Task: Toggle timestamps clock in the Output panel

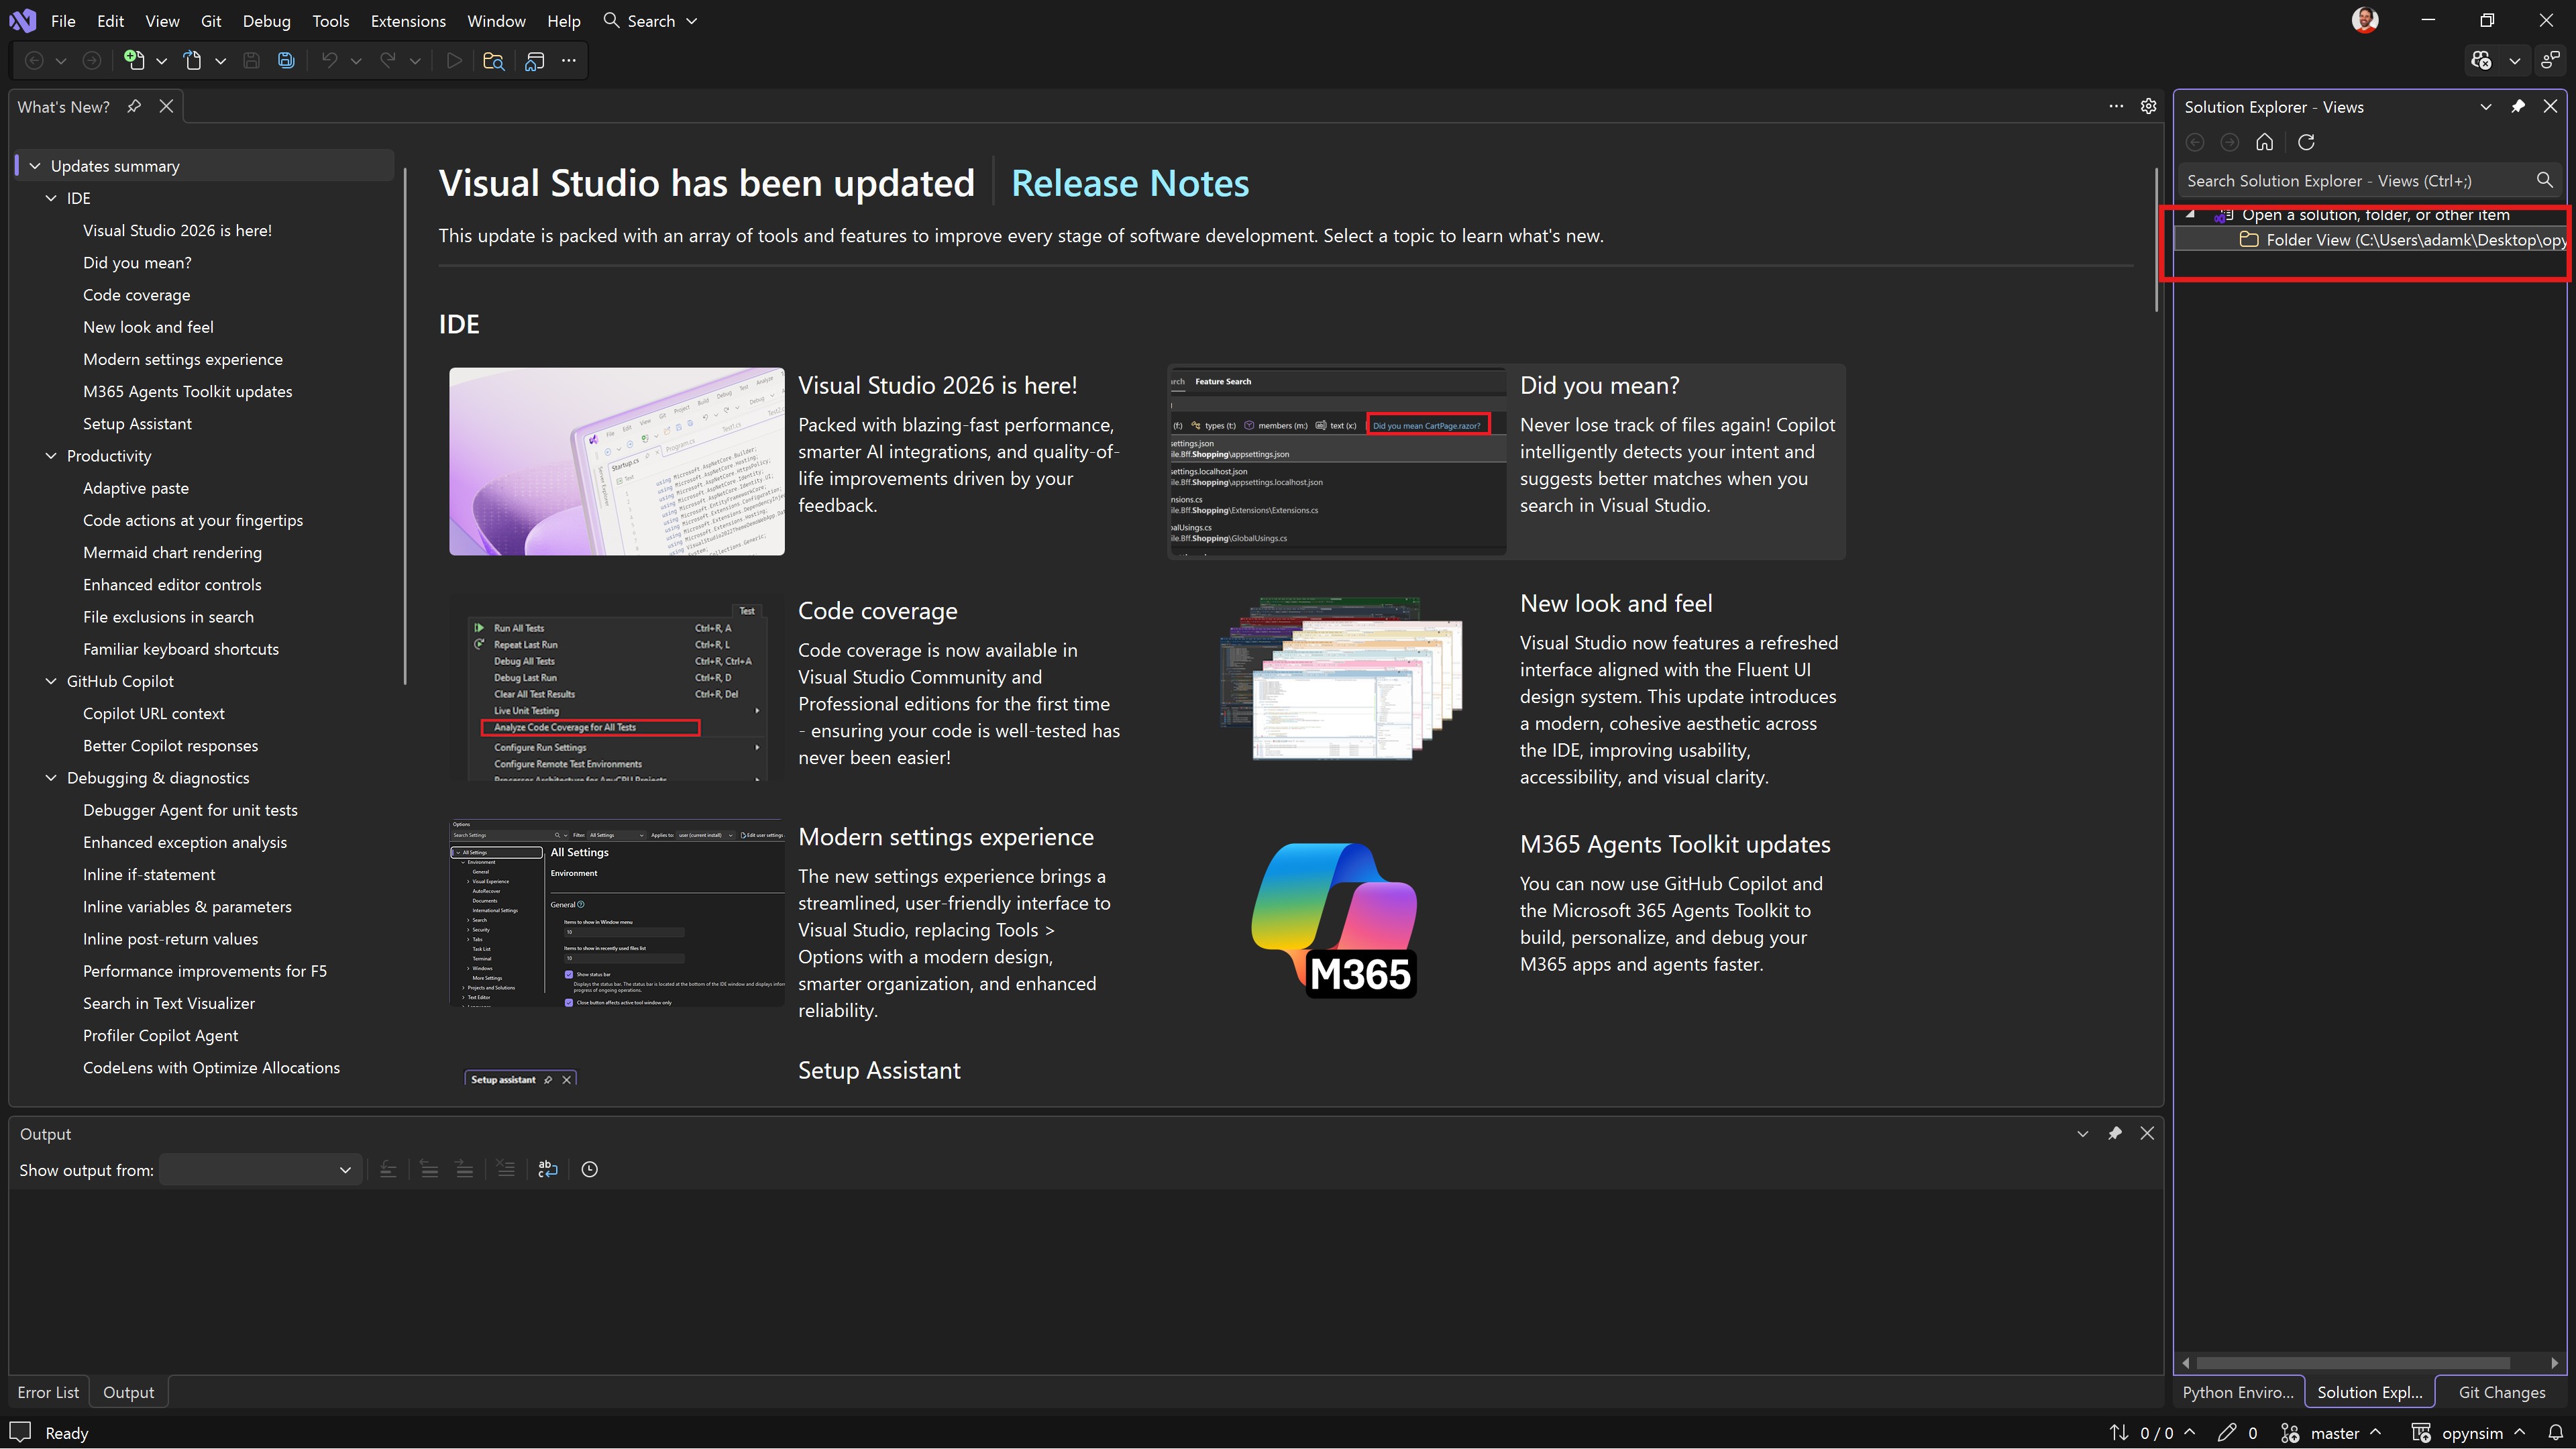Action: coord(590,1169)
